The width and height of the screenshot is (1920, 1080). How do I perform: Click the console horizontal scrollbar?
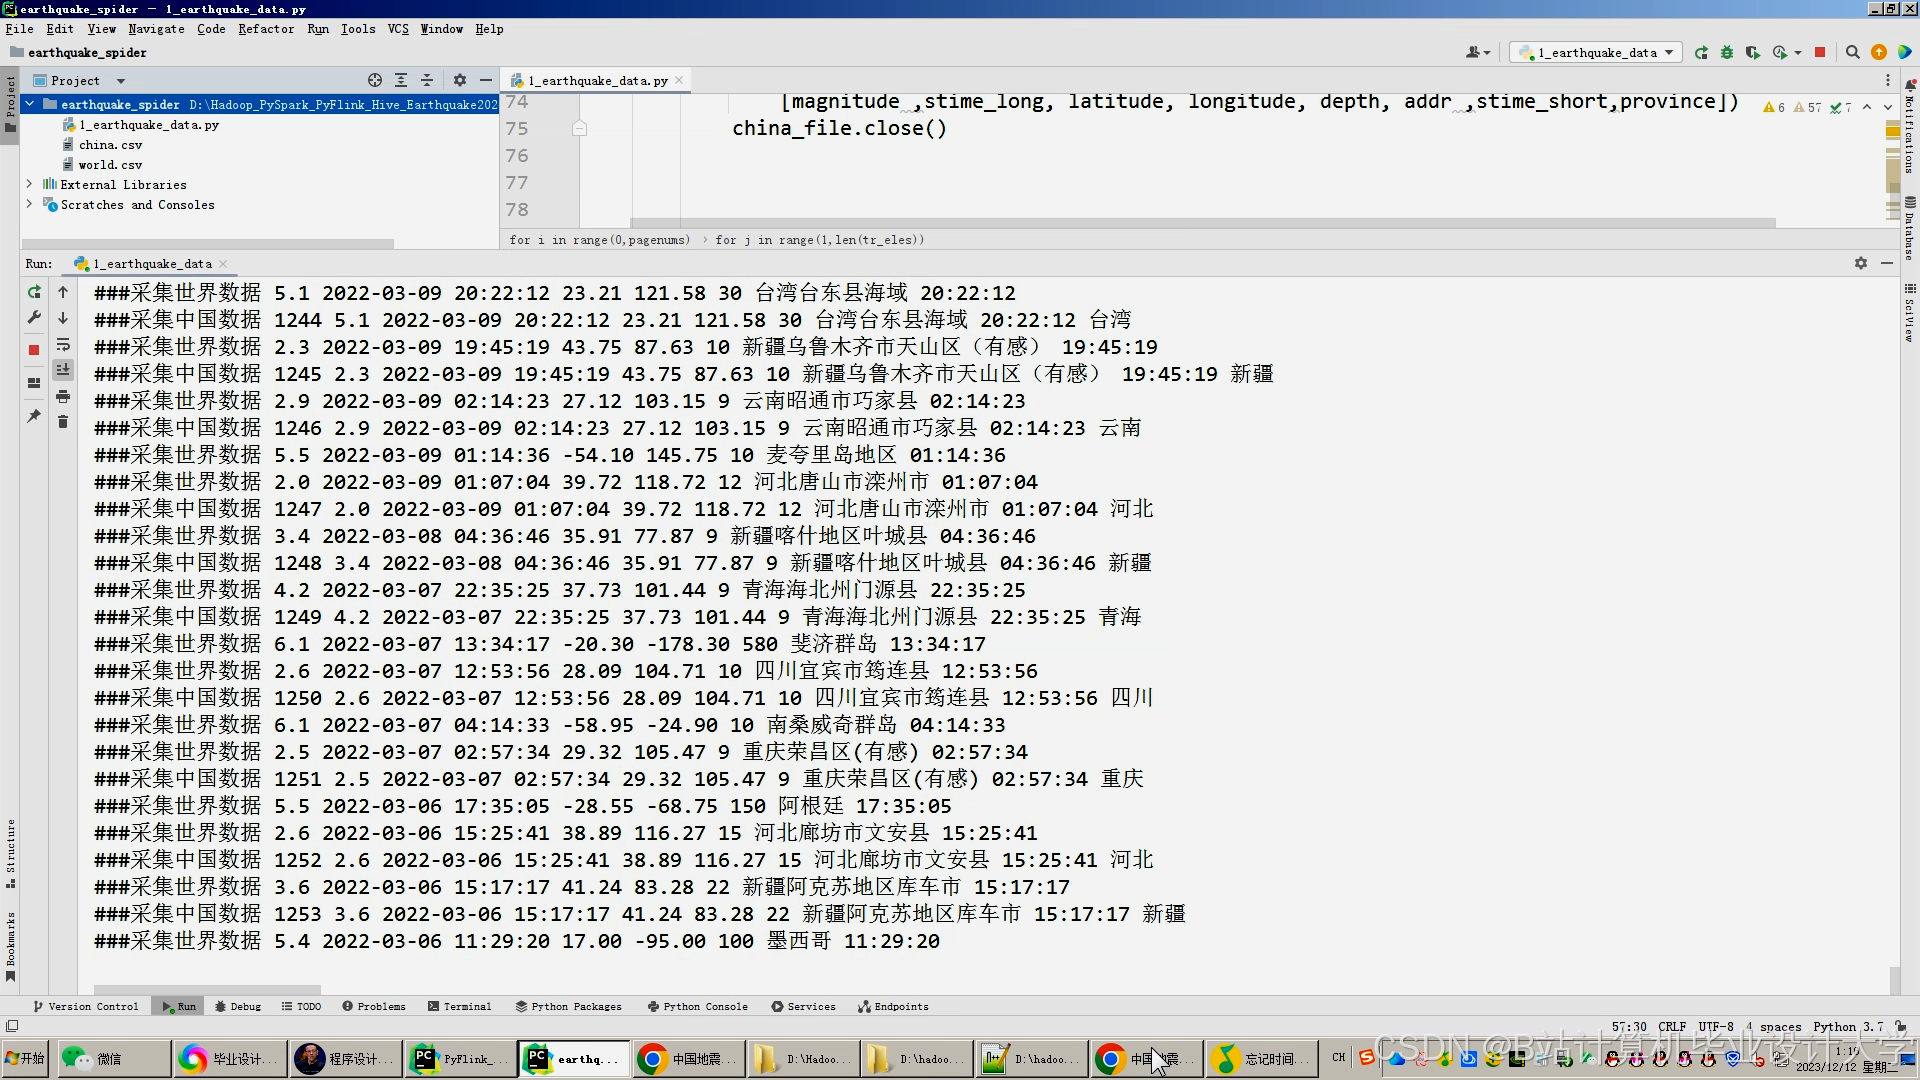pyautogui.click(x=205, y=990)
